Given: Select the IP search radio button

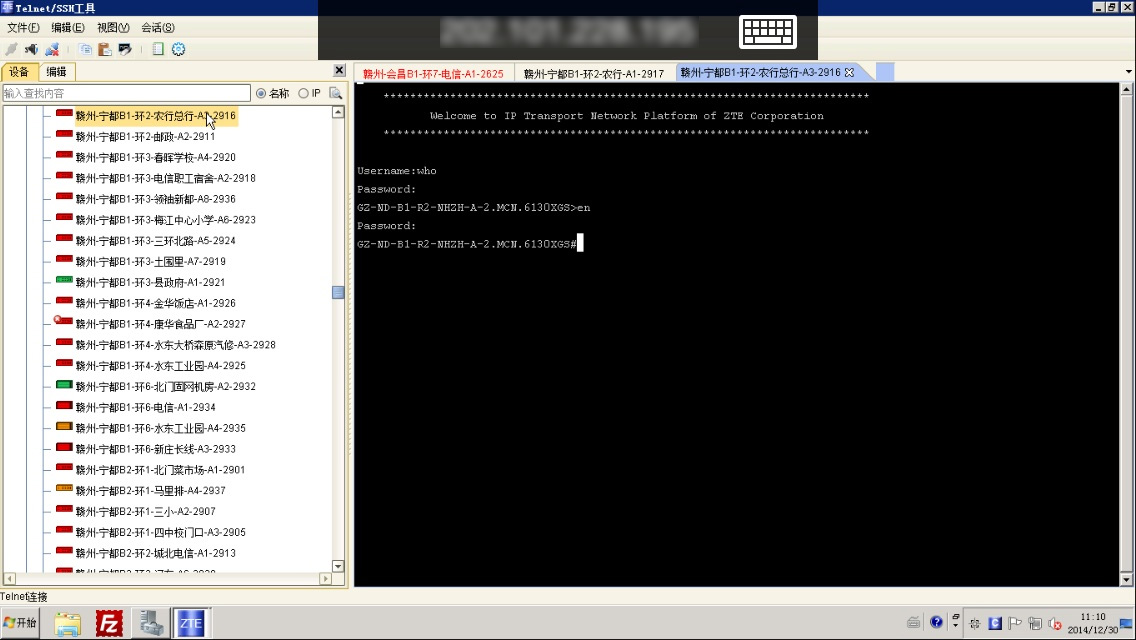Looking at the screenshot, I should click(x=304, y=93).
